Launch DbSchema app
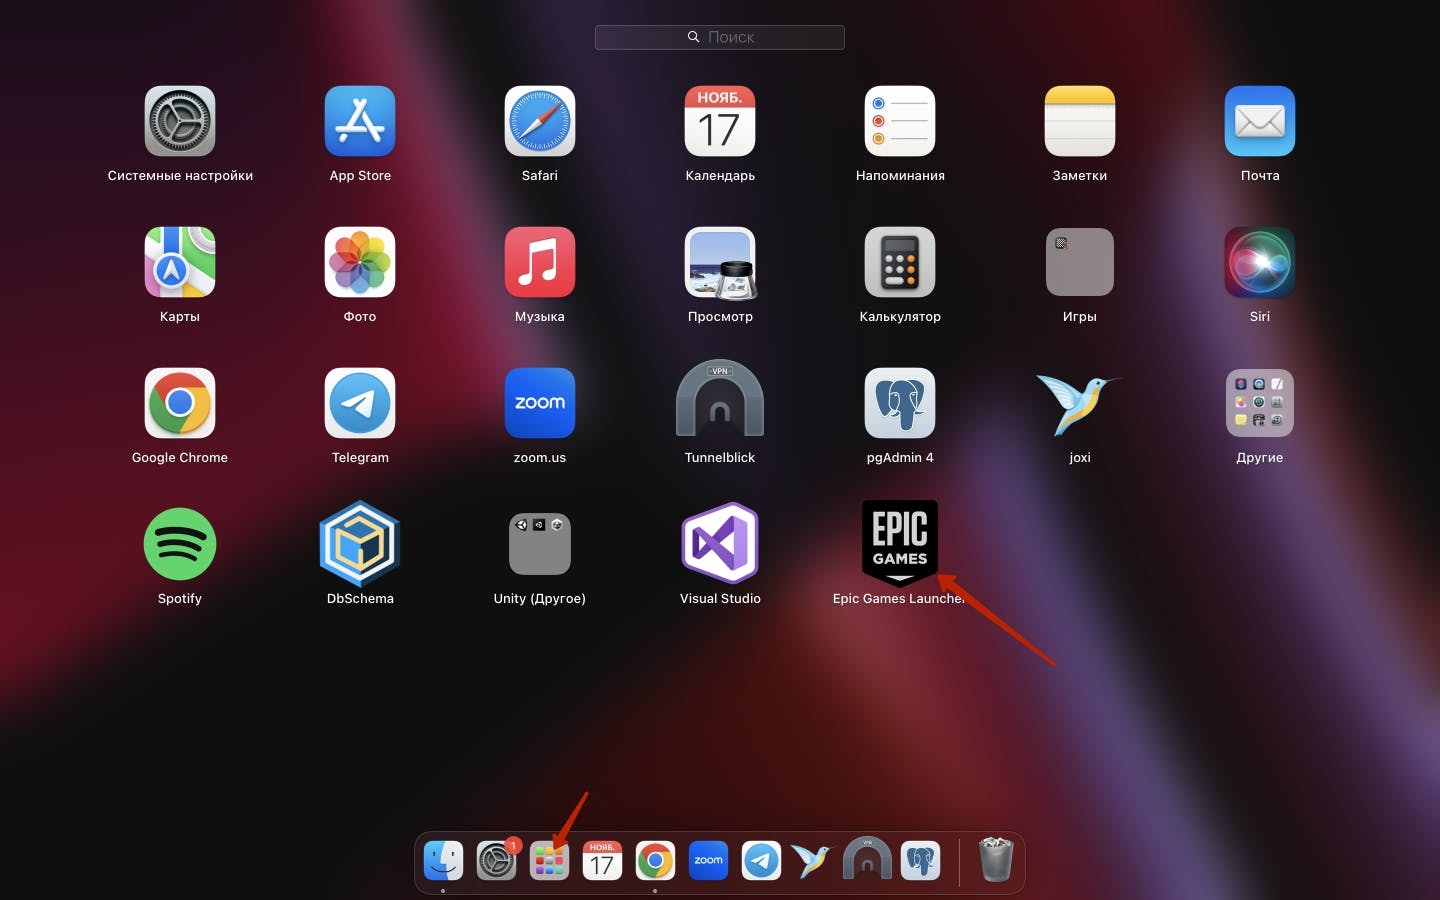 (360, 544)
